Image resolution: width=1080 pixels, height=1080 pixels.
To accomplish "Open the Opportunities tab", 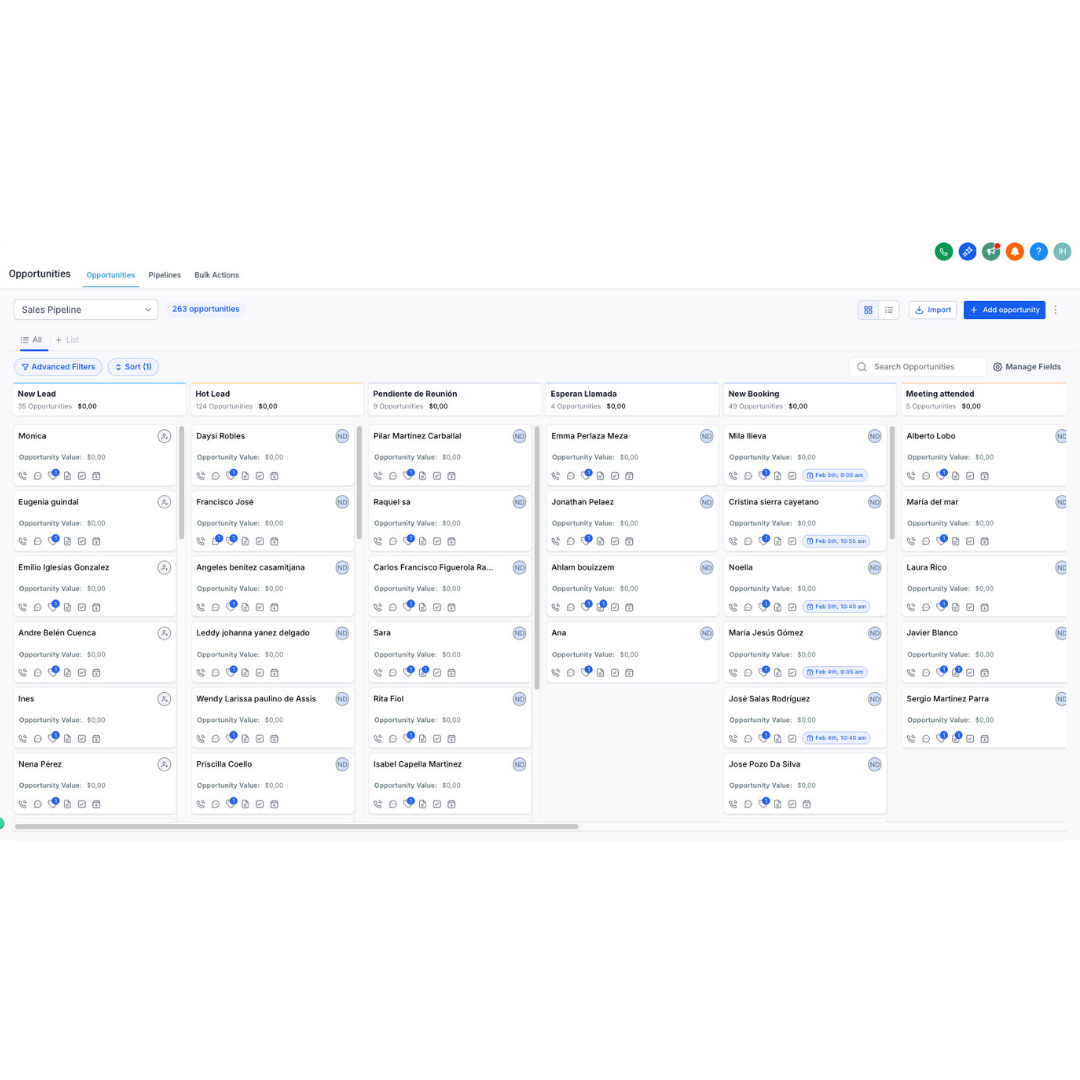I will pos(110,275).
